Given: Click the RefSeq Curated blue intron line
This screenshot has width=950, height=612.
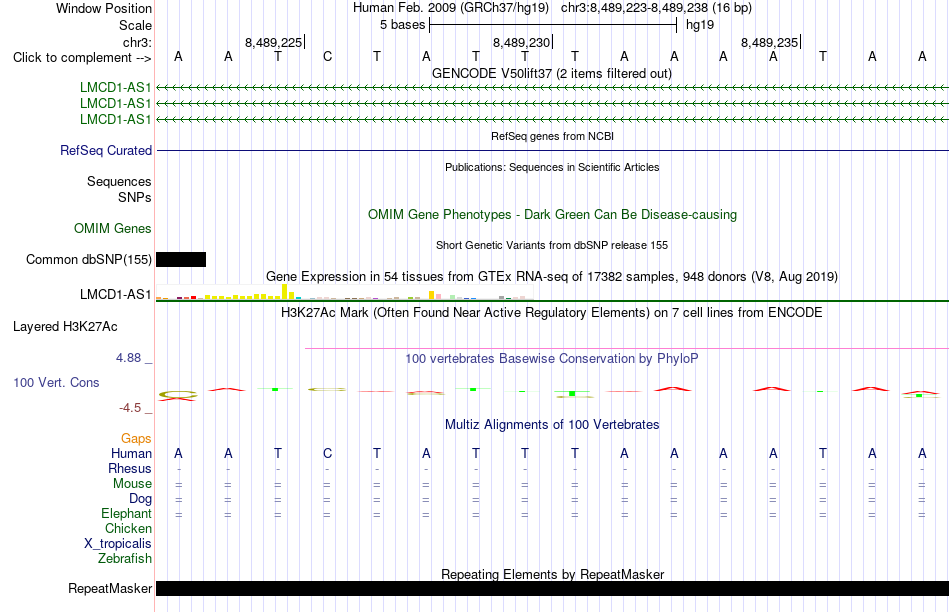Looking at the screenshot, I should click(x=553, y=150).
